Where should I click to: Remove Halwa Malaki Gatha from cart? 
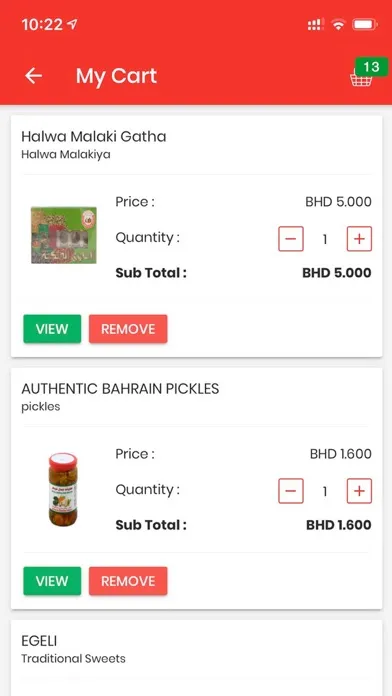tap(128, 329)
